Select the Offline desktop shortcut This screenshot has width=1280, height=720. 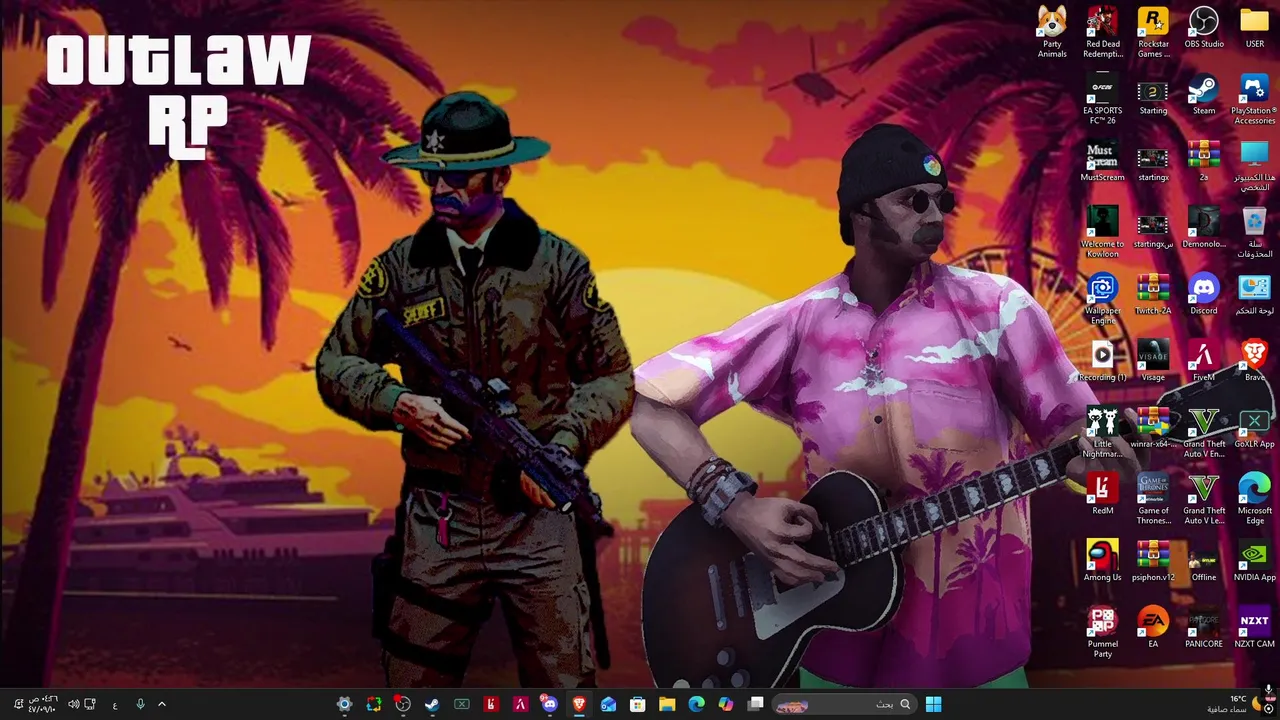point(1204,561)
